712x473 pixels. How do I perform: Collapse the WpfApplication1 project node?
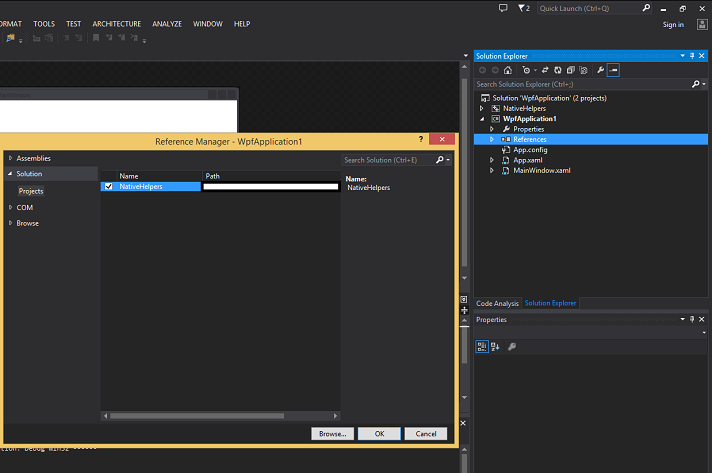(x=482, y=119)
